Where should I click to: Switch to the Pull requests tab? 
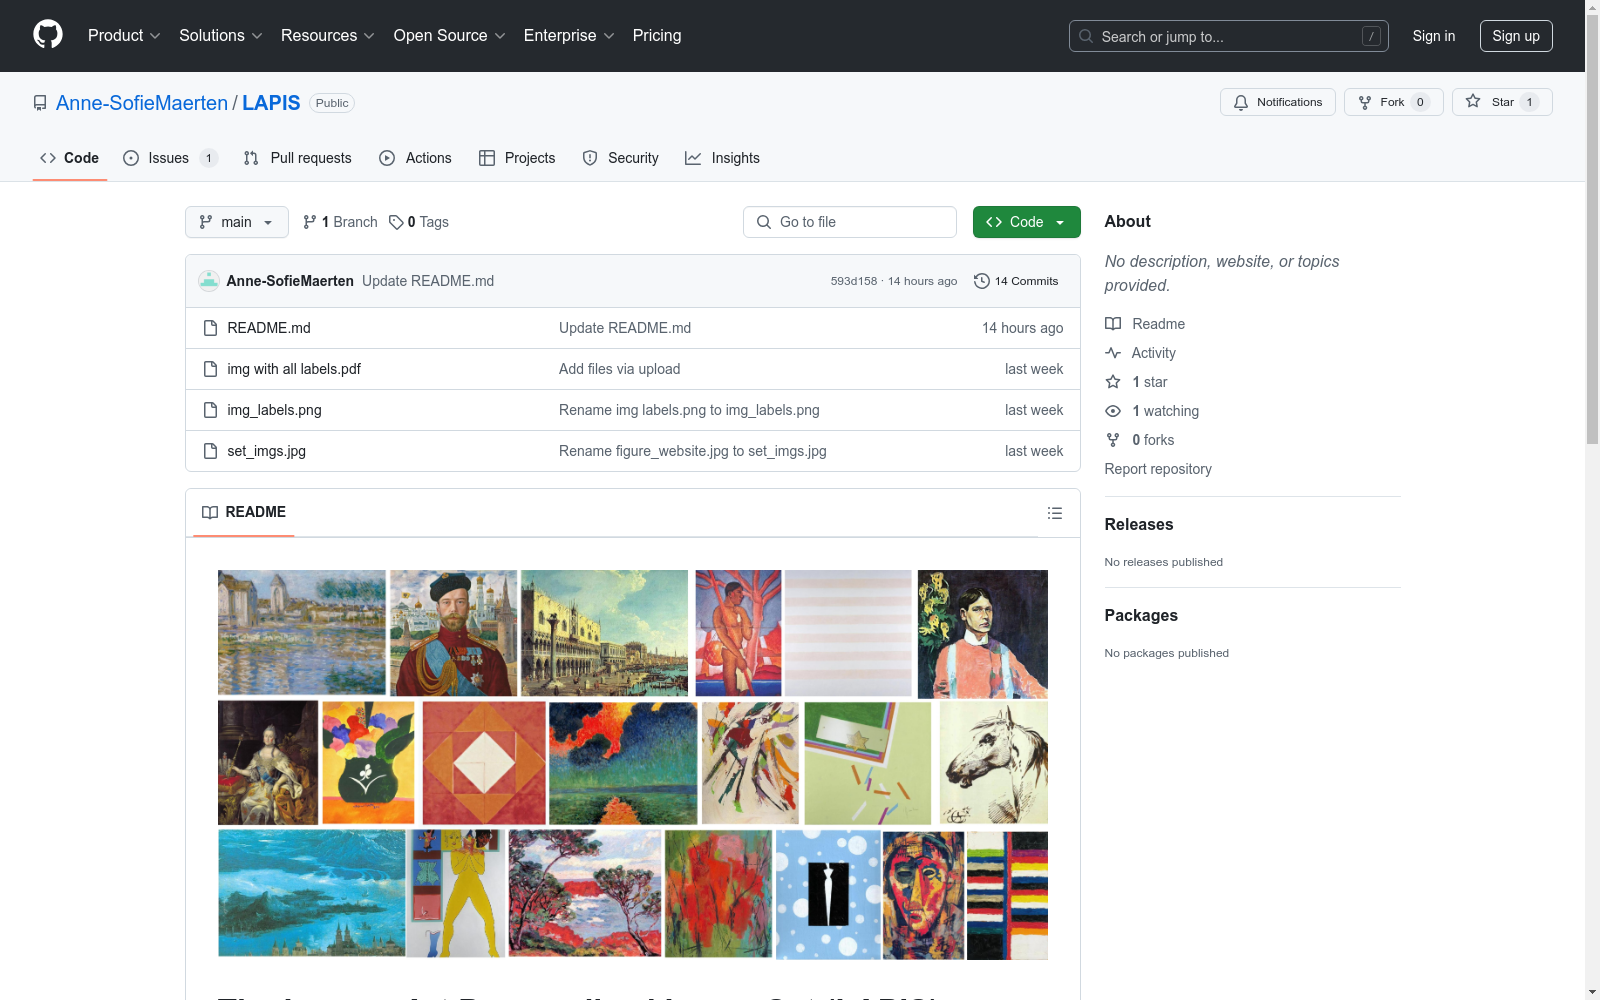(x=298, y=158)
